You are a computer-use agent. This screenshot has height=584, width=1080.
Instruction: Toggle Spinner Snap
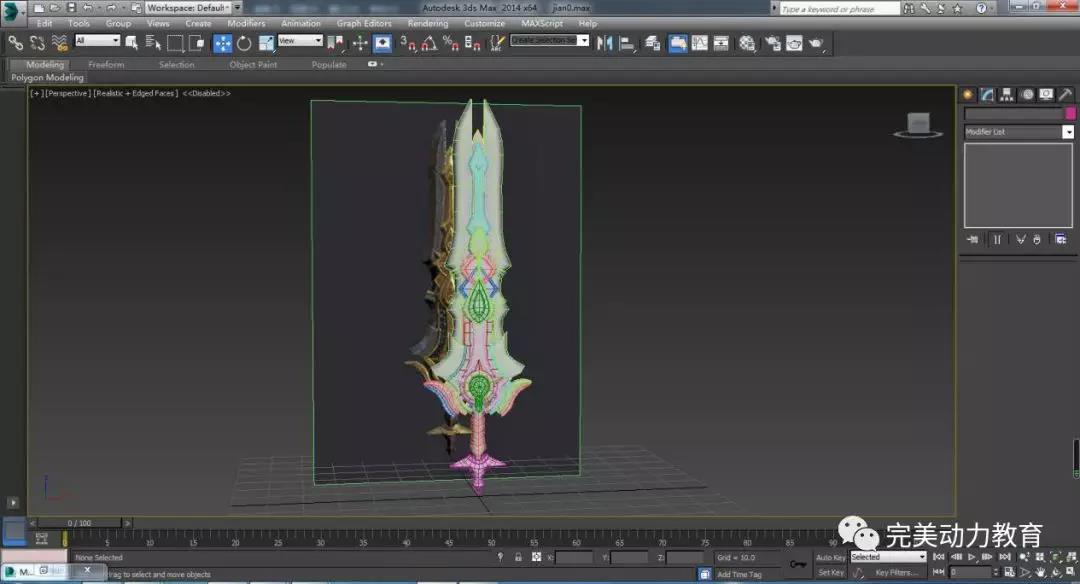(x=472, y=43)
